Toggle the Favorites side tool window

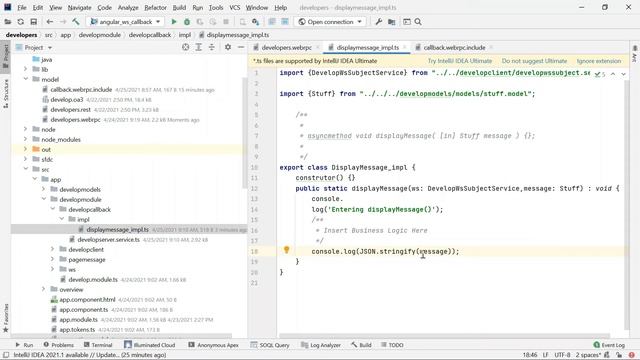coord(6,318)
